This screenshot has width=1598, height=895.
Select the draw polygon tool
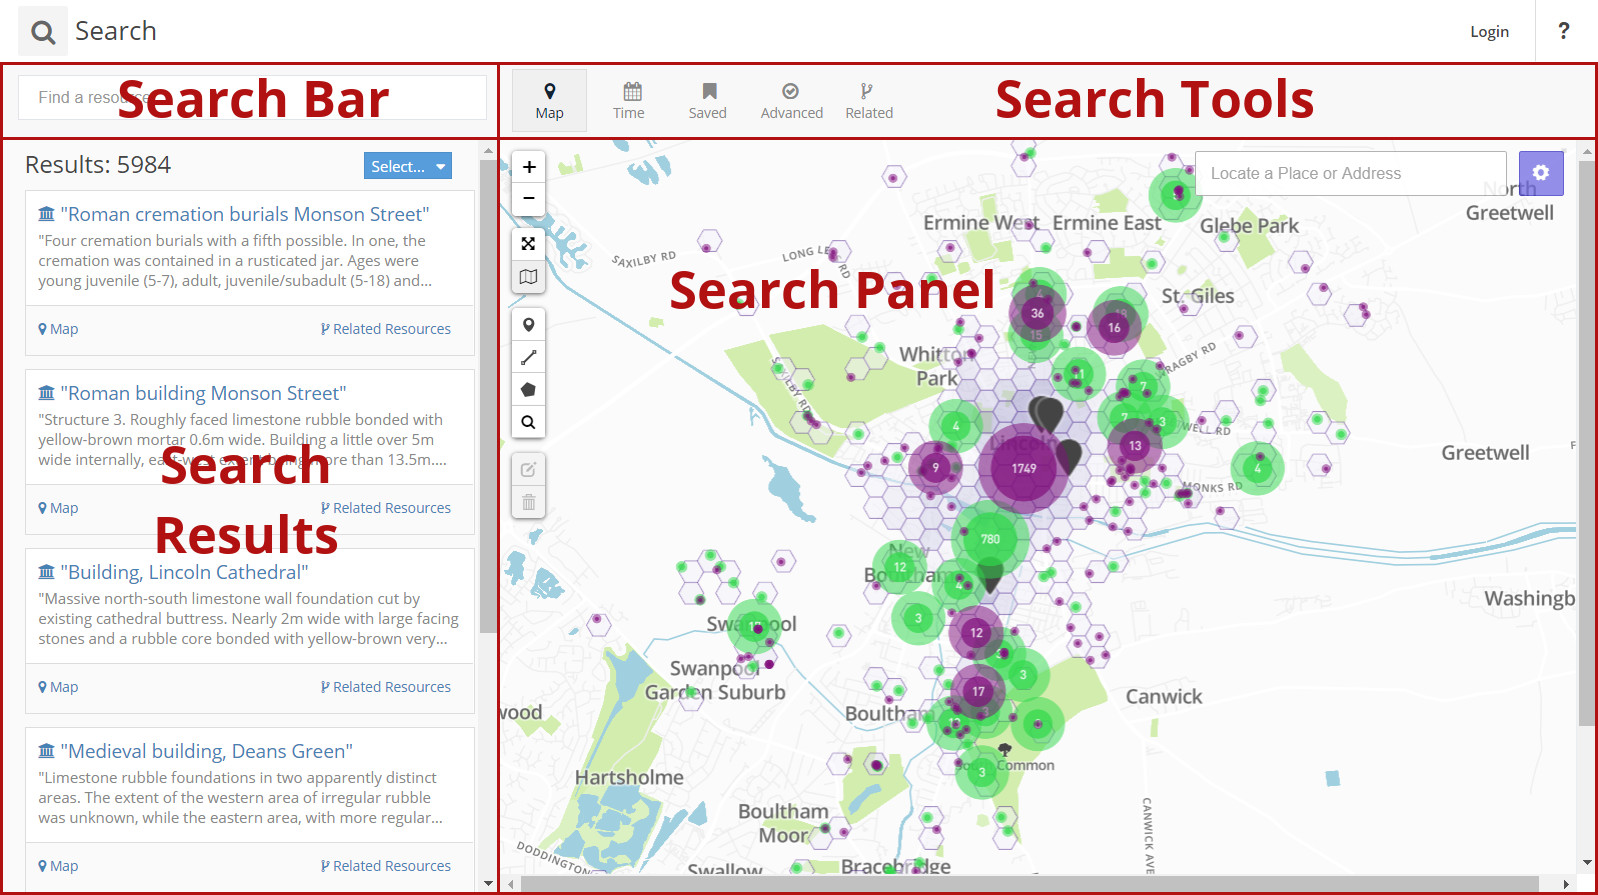529,390
